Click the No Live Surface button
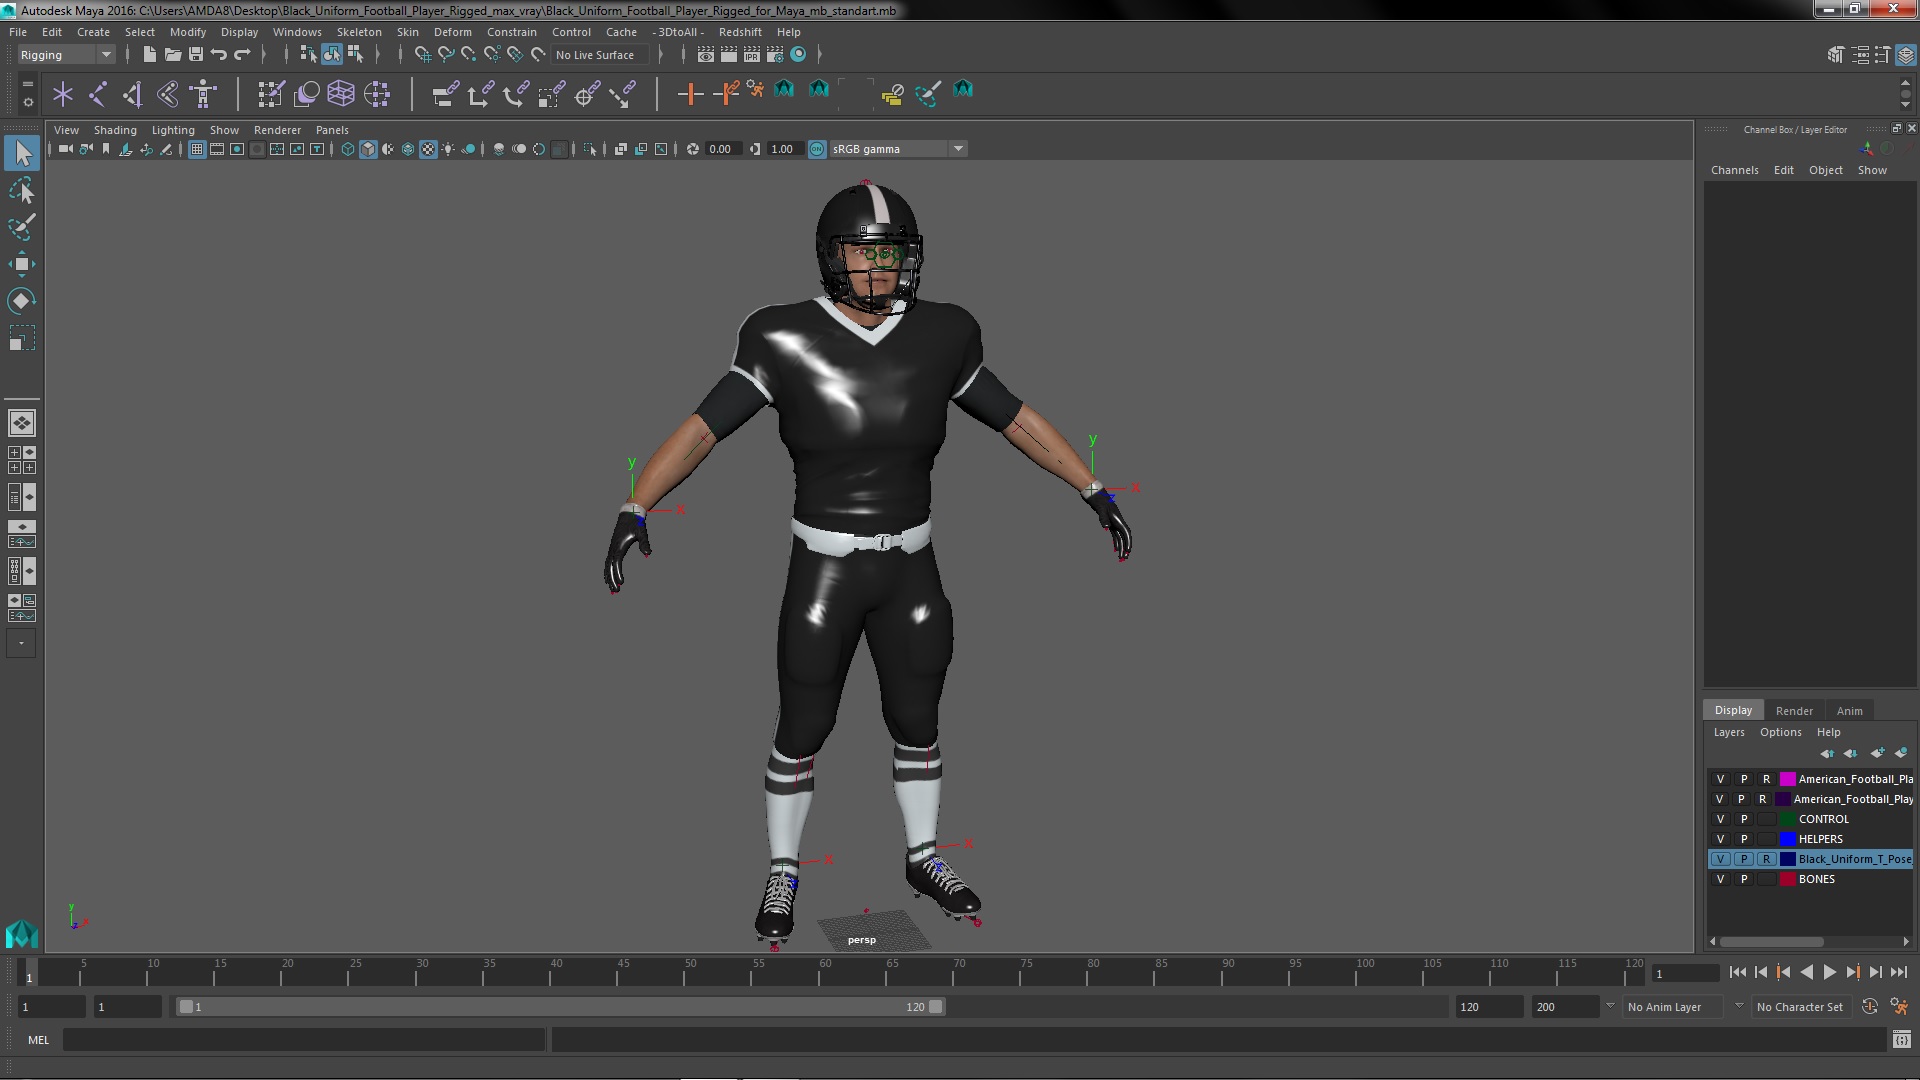1920x1080 pixels. point(595,55)
